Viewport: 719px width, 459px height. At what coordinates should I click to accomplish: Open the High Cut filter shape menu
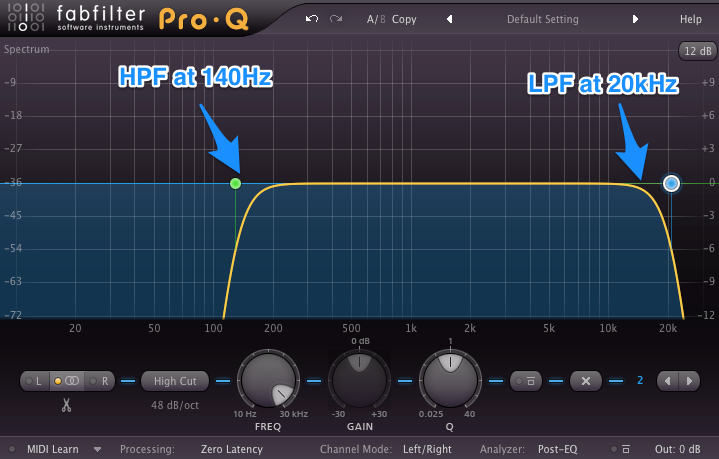(175, 381)
